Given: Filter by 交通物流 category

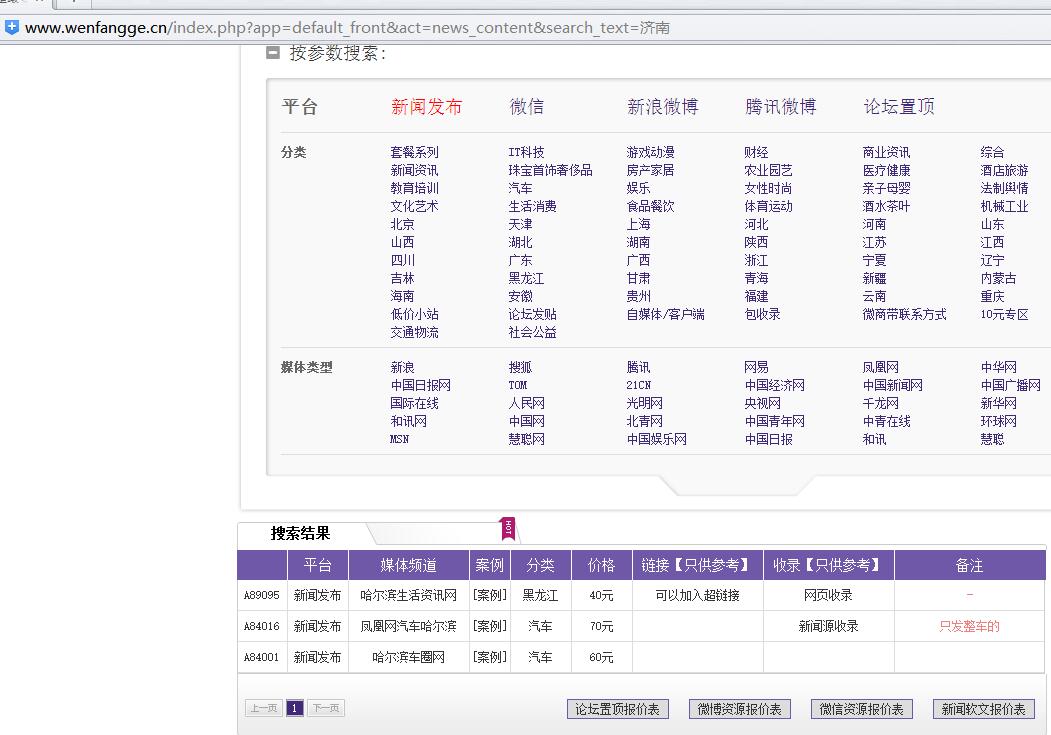Looking at the screenshot, I should coord(414,332).
